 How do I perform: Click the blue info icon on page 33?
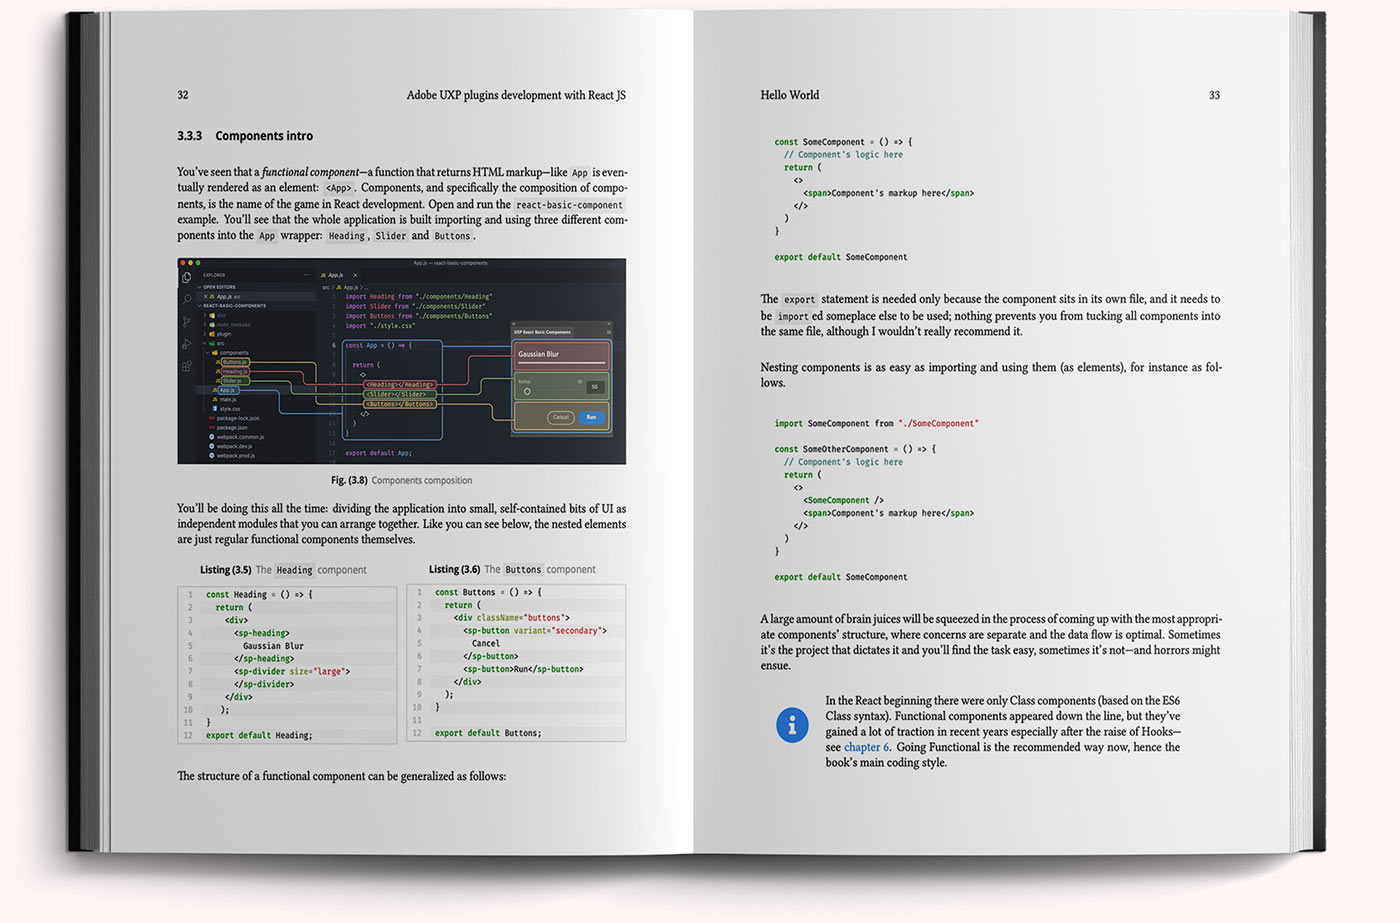coord(792,725)
